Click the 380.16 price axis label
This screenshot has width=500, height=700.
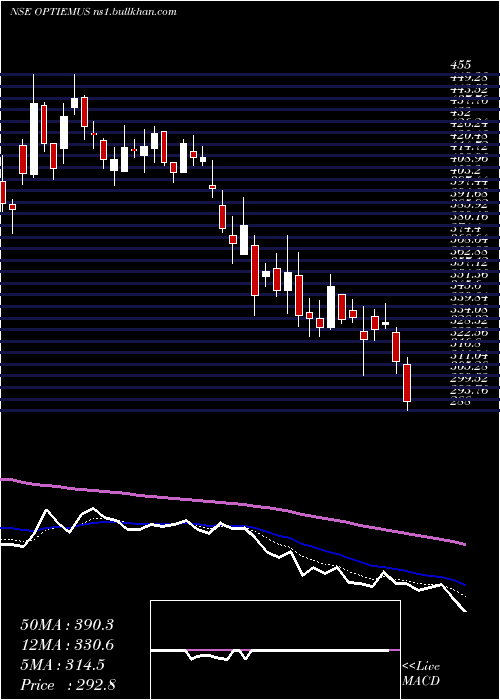point(468,217)
